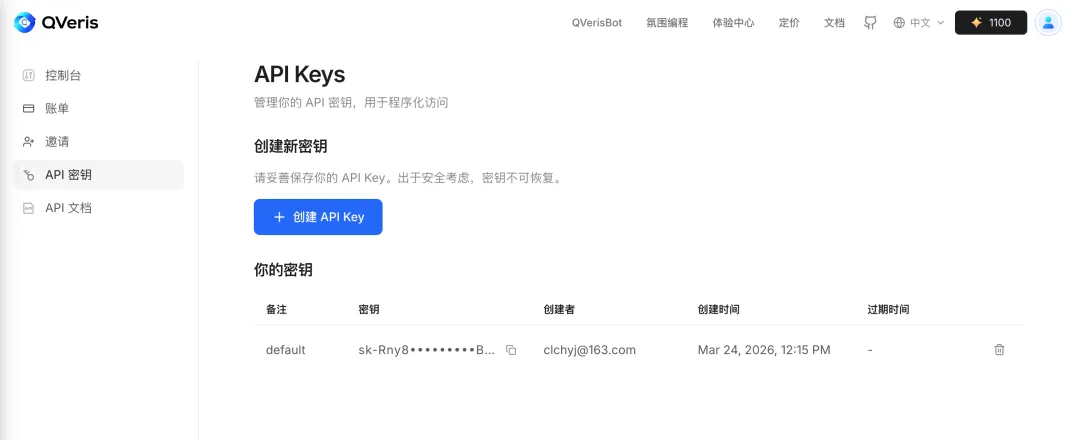Open the user avatar profile

click(x=1048, y=23)
